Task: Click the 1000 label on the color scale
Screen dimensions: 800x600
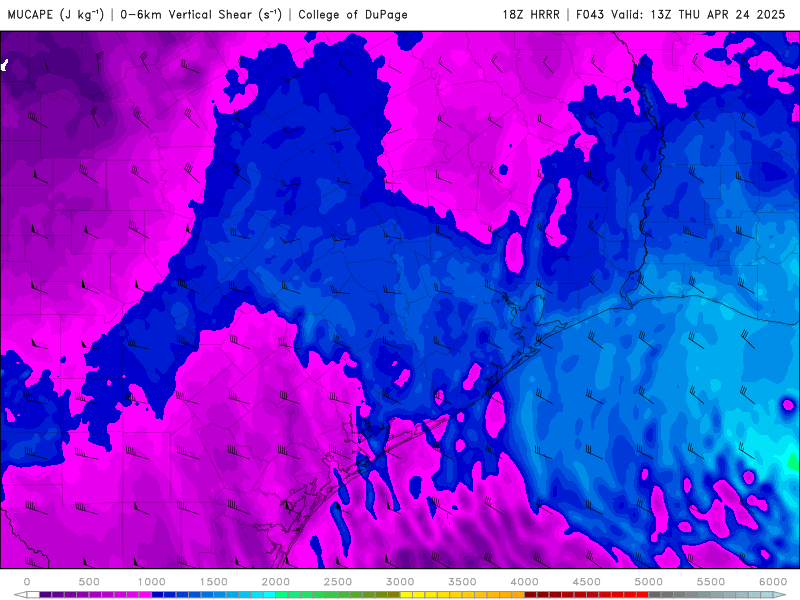Action: [151, 582]
